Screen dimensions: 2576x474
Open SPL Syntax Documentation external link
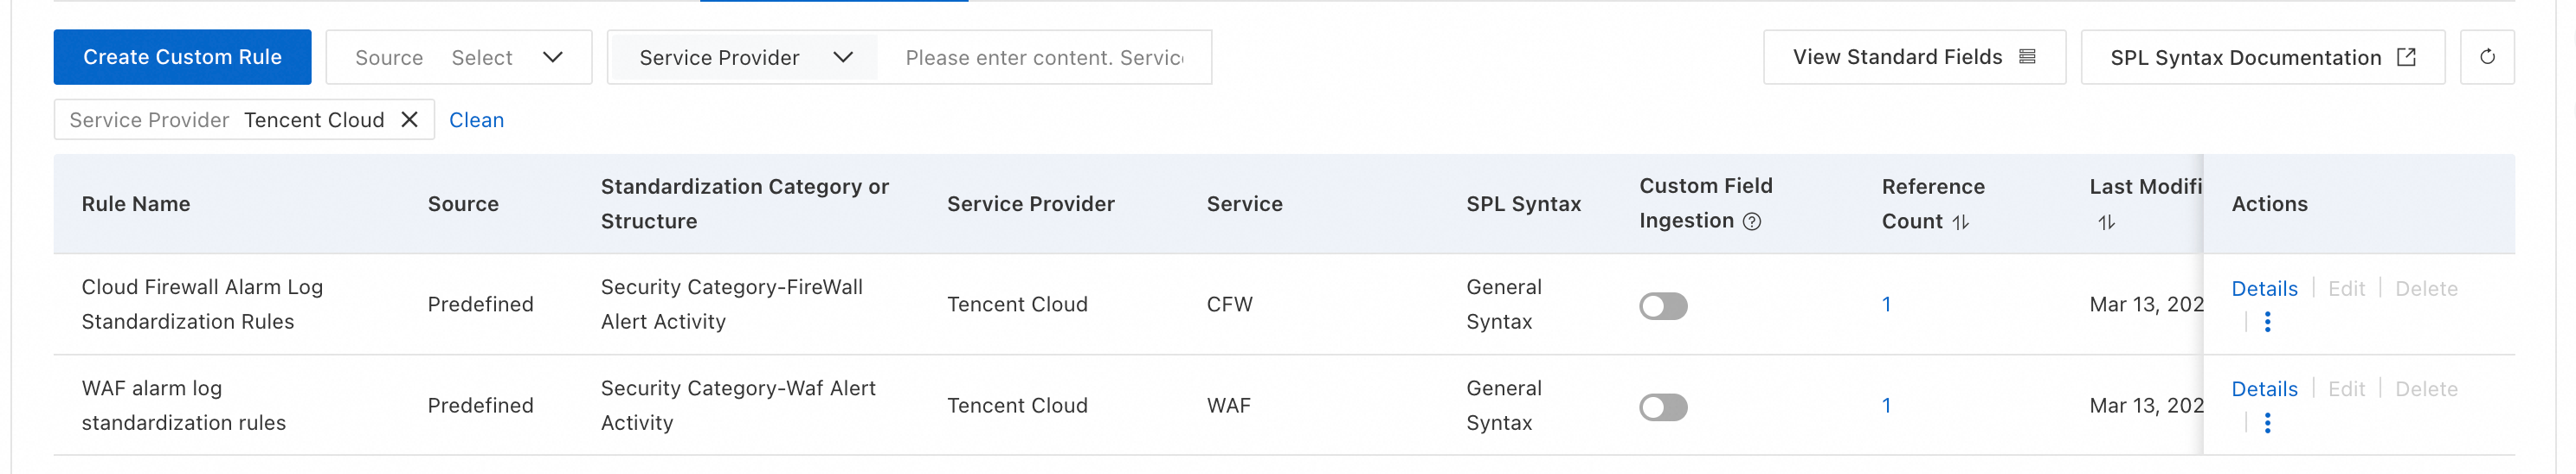pyautogui.click(x=2261, y=57)
